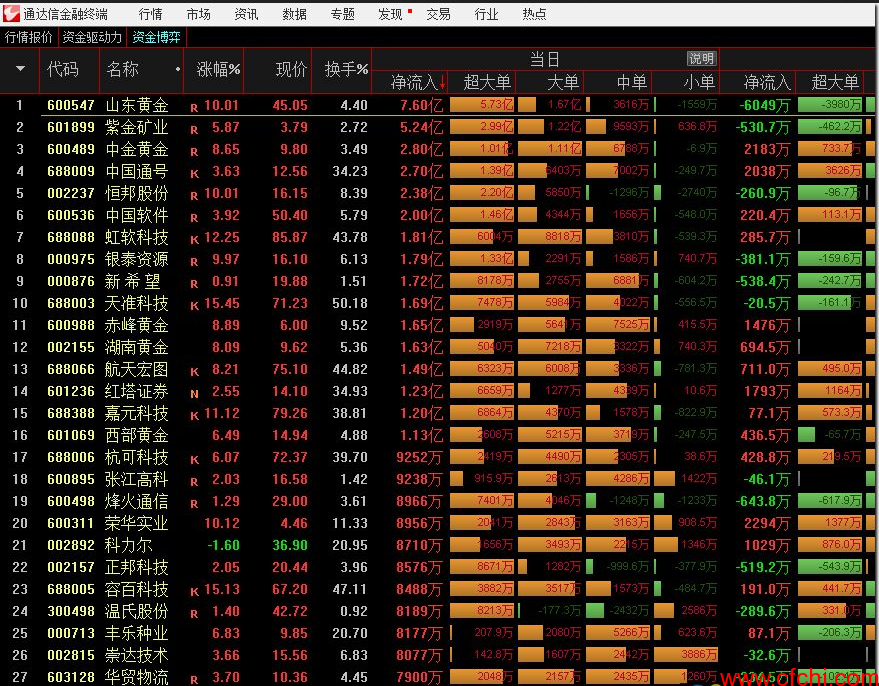The height and width of the screenshot is (686, 879).
Task: Select stock name 中金黄金
Action: (x=137, y=149)
